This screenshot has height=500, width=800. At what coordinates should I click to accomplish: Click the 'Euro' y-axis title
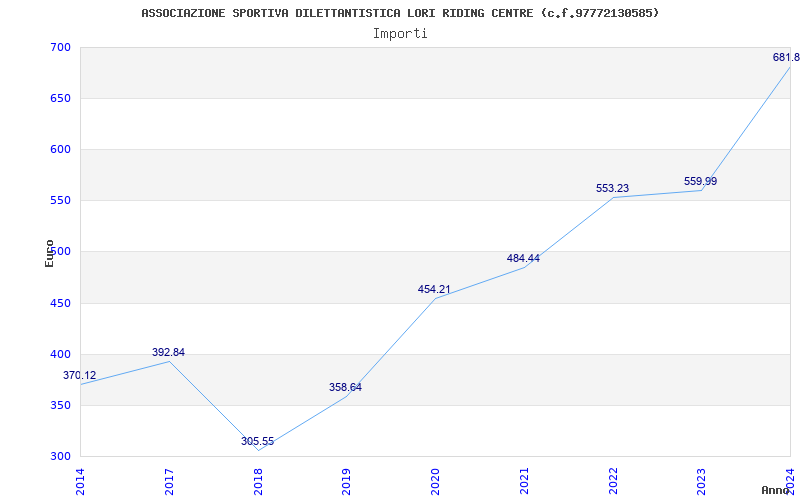pos(49,253)
